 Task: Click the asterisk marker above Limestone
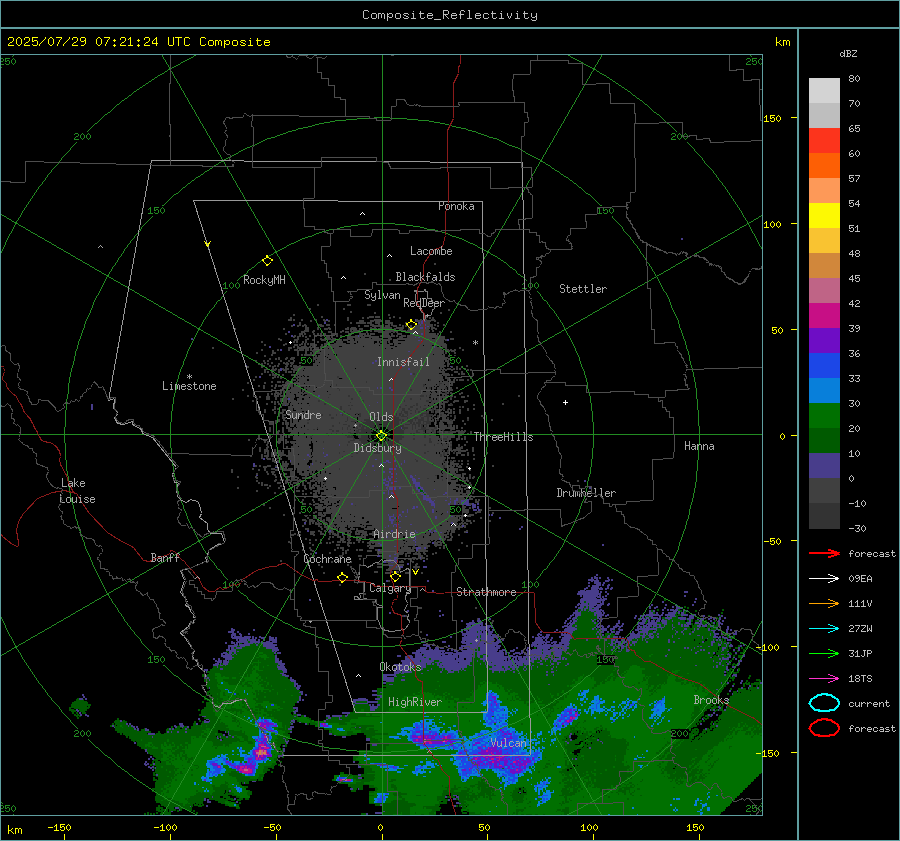pos(189,377)
